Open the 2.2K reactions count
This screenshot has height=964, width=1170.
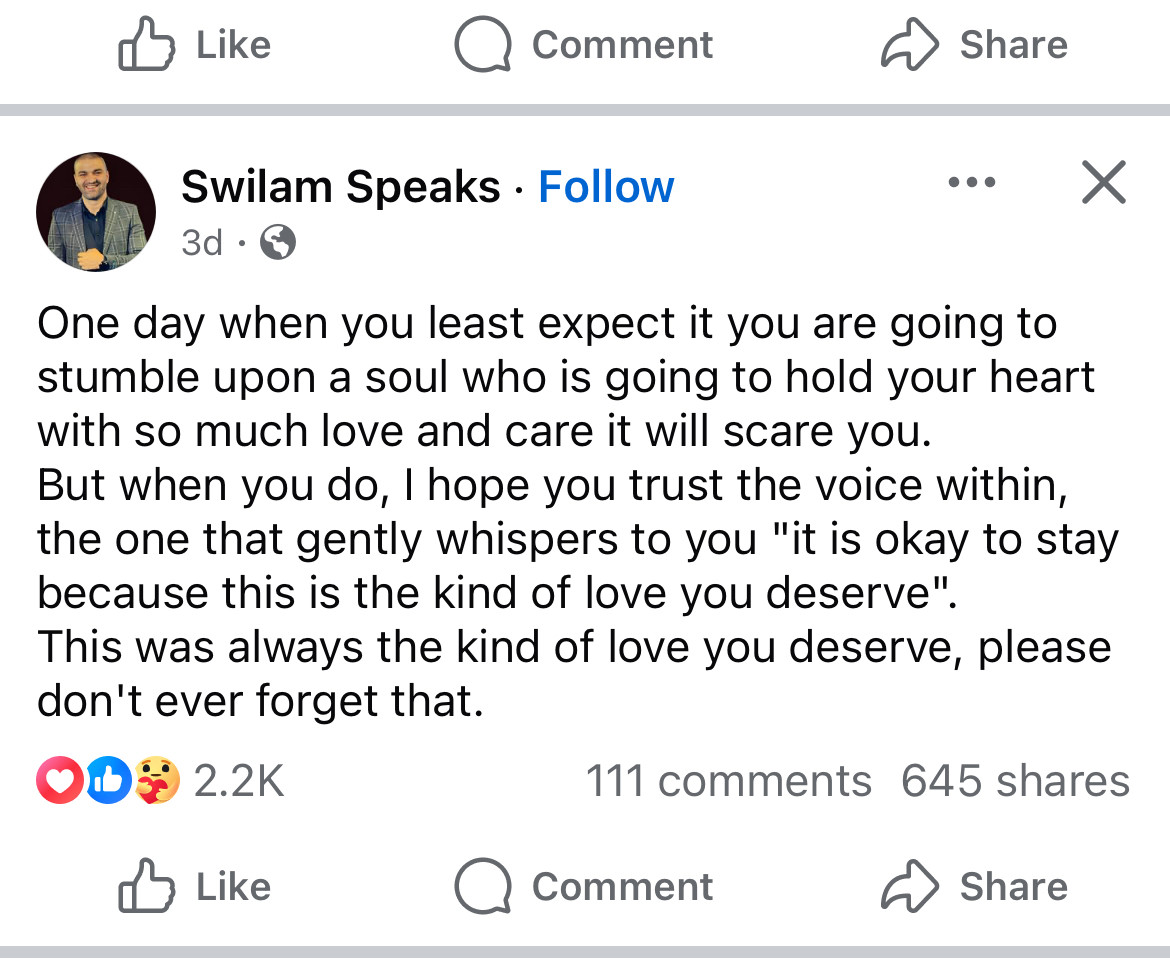click(238, 781)
